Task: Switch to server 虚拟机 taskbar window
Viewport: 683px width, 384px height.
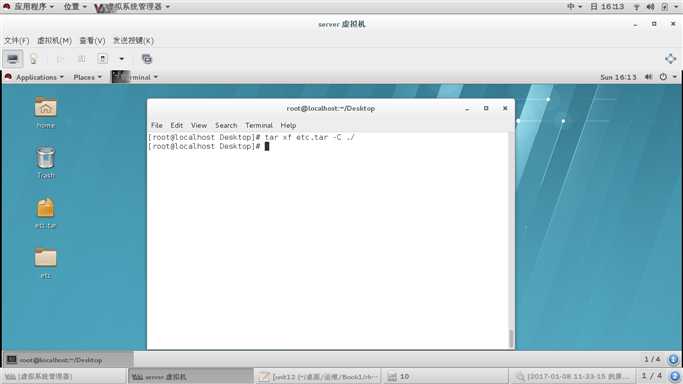Action: 190,376
